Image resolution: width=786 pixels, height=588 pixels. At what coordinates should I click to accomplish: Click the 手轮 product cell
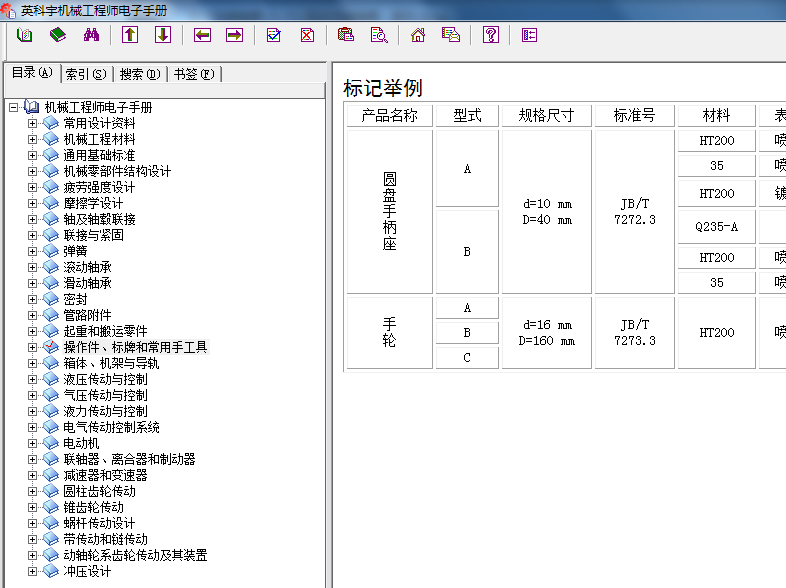389,333
